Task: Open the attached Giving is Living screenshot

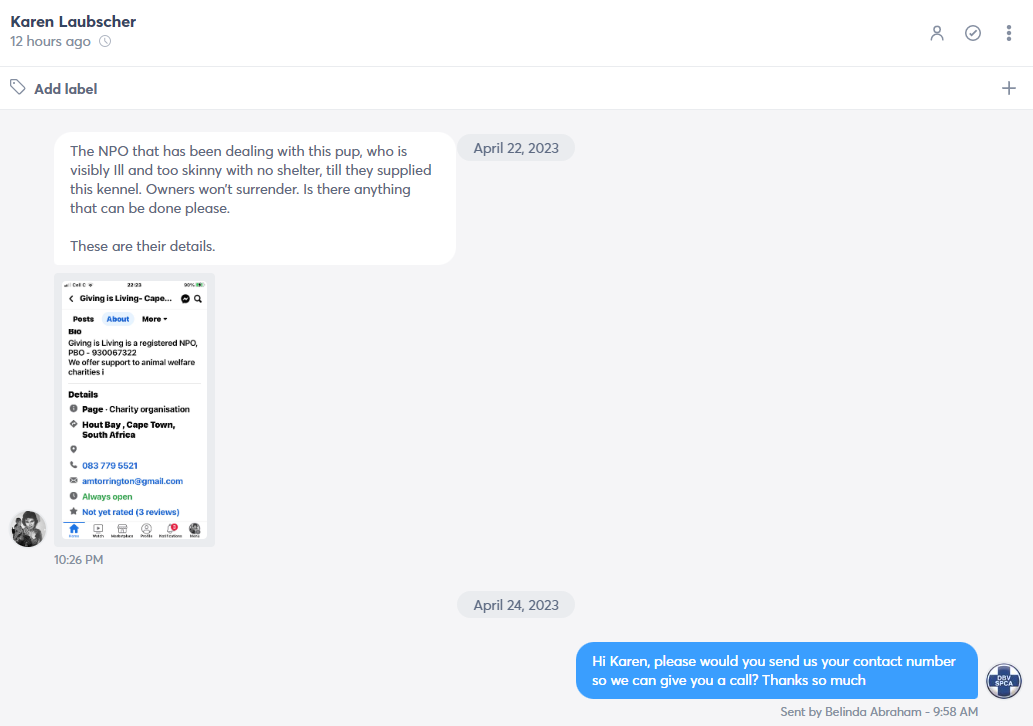Action: pos(134,410)
